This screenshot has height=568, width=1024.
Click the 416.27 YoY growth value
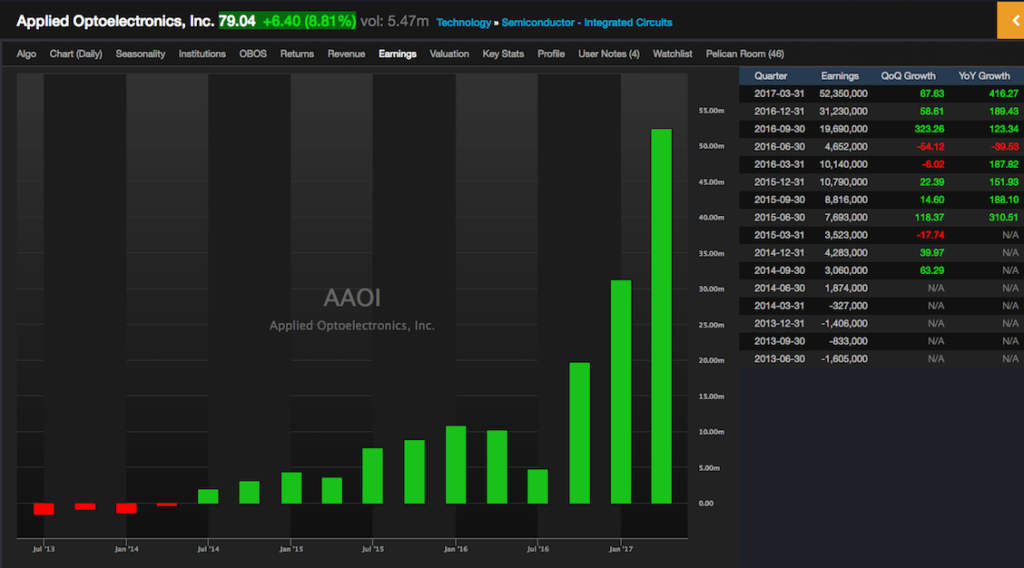[x=1003, y=93]
